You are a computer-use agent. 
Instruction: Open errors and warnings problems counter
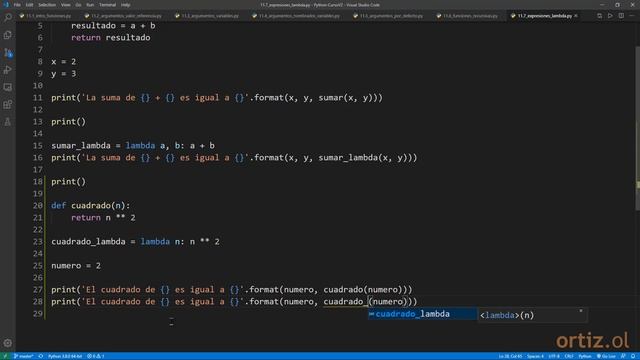[x=96, y=356]
